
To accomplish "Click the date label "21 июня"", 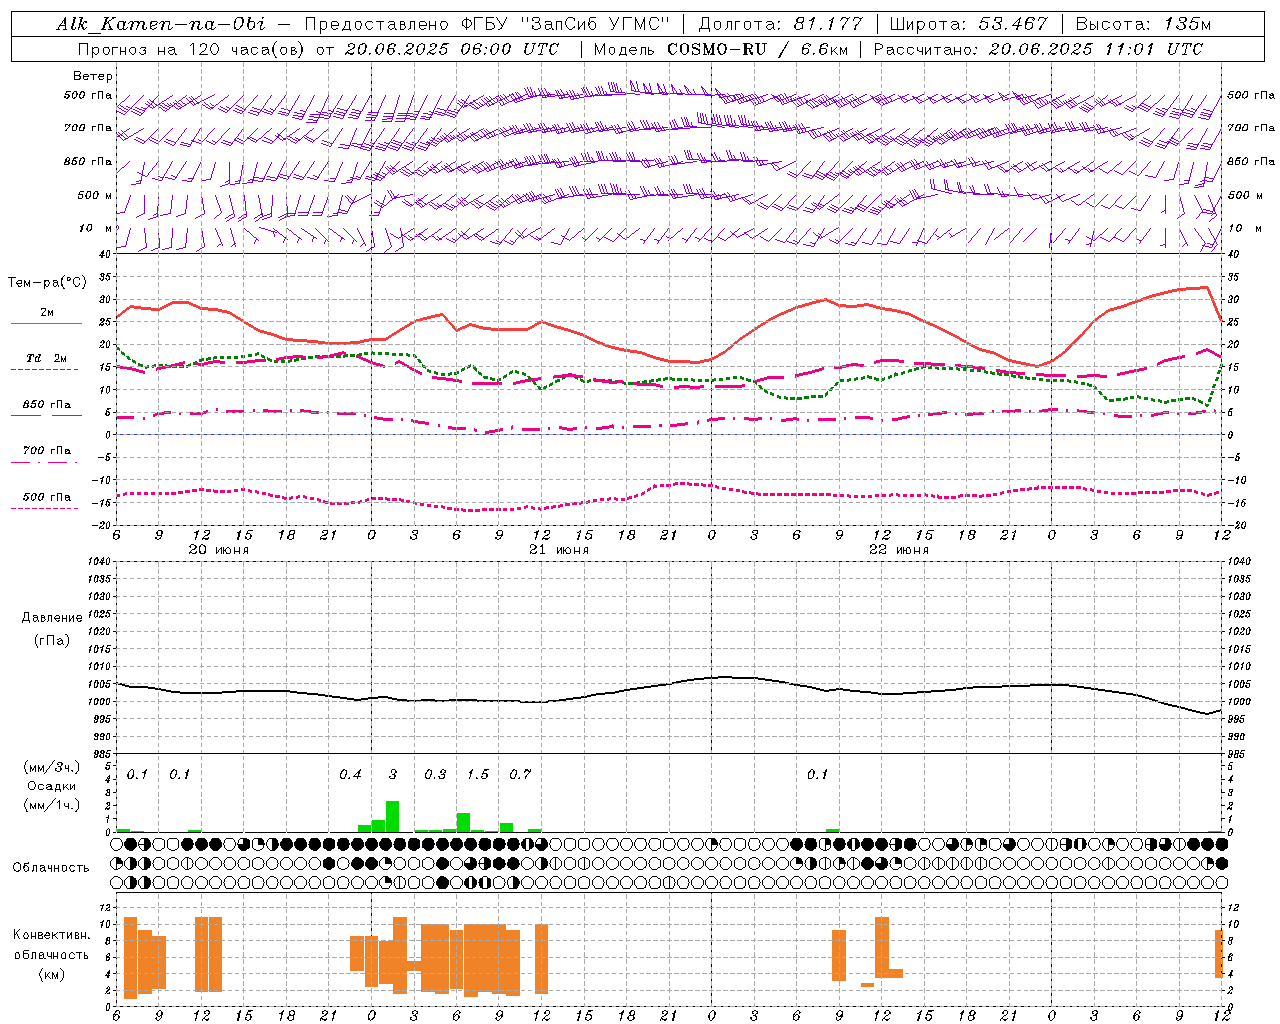I will pyautogui.click(x=559, y=550).
